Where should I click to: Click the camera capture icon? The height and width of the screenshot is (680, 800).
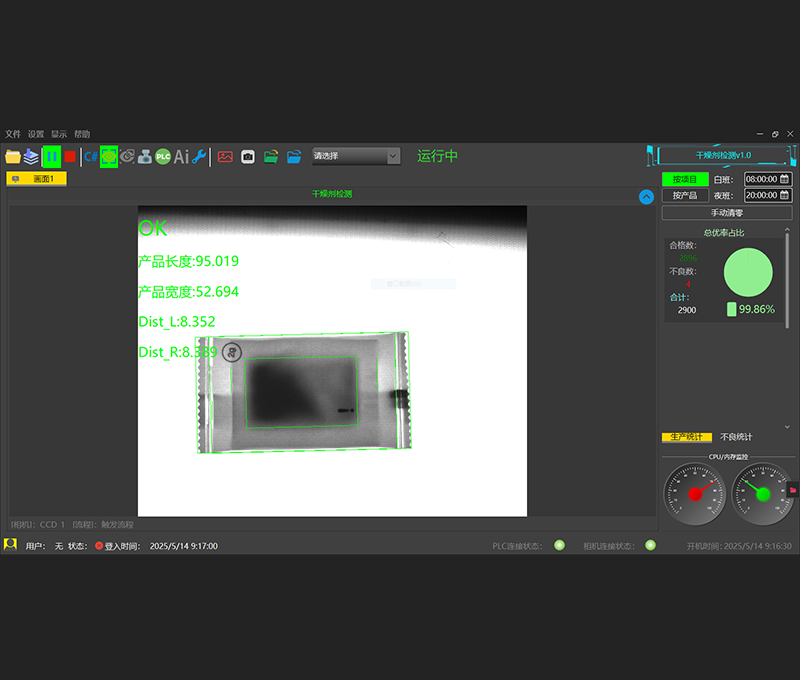coord(247,156)
